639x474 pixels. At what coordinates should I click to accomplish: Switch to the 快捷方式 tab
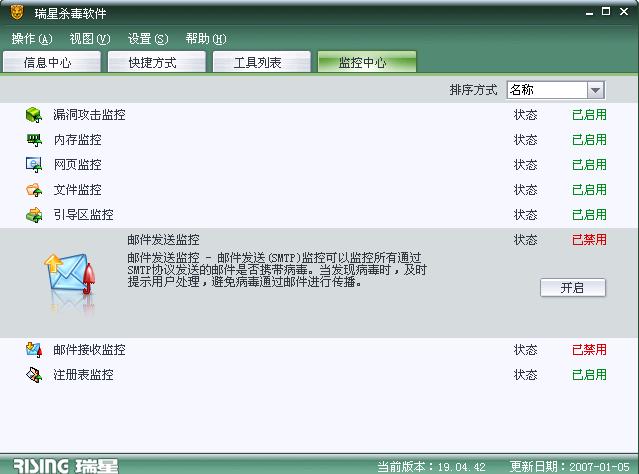[156, 62]
